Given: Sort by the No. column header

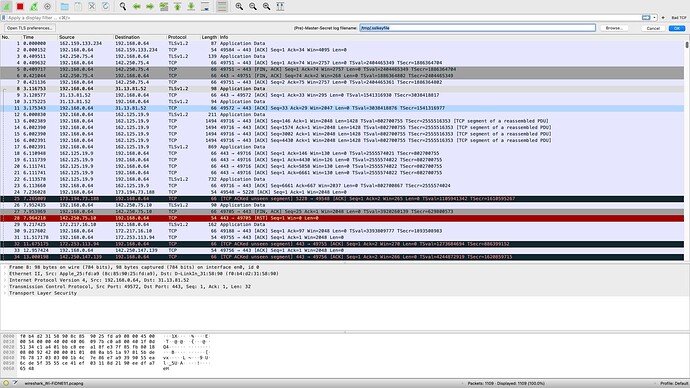Looking at the screenshot, I should coord(11,37).
